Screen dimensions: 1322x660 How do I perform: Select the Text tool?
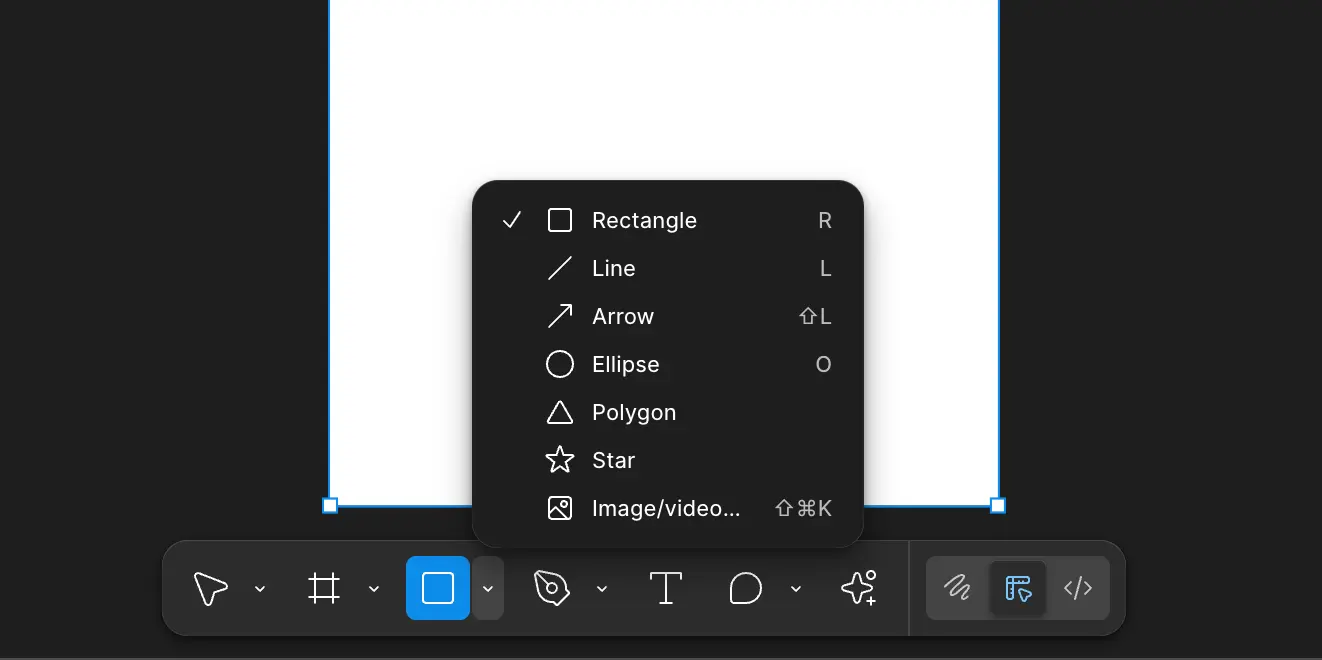click(x=666, y=588)
